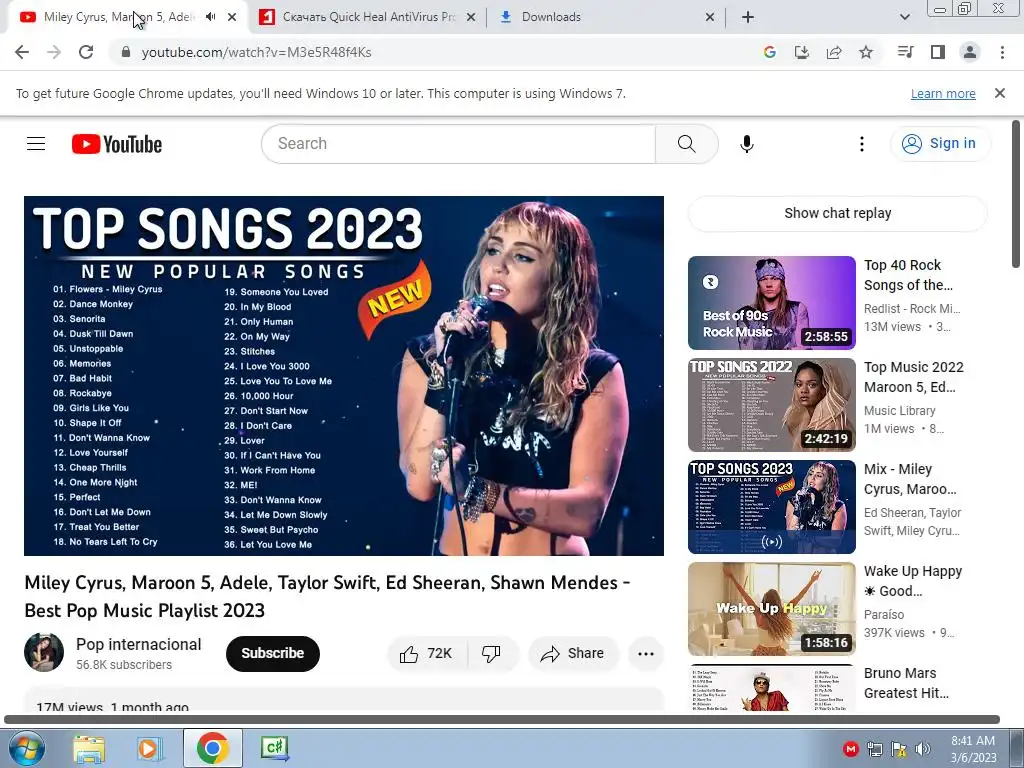
Task: Search with voice microphone
Action: point(747,144)
